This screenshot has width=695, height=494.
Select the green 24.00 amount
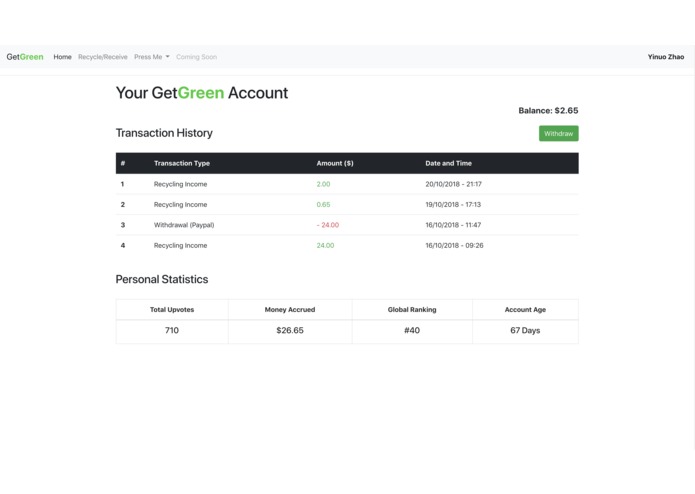[x=325, y=245]
